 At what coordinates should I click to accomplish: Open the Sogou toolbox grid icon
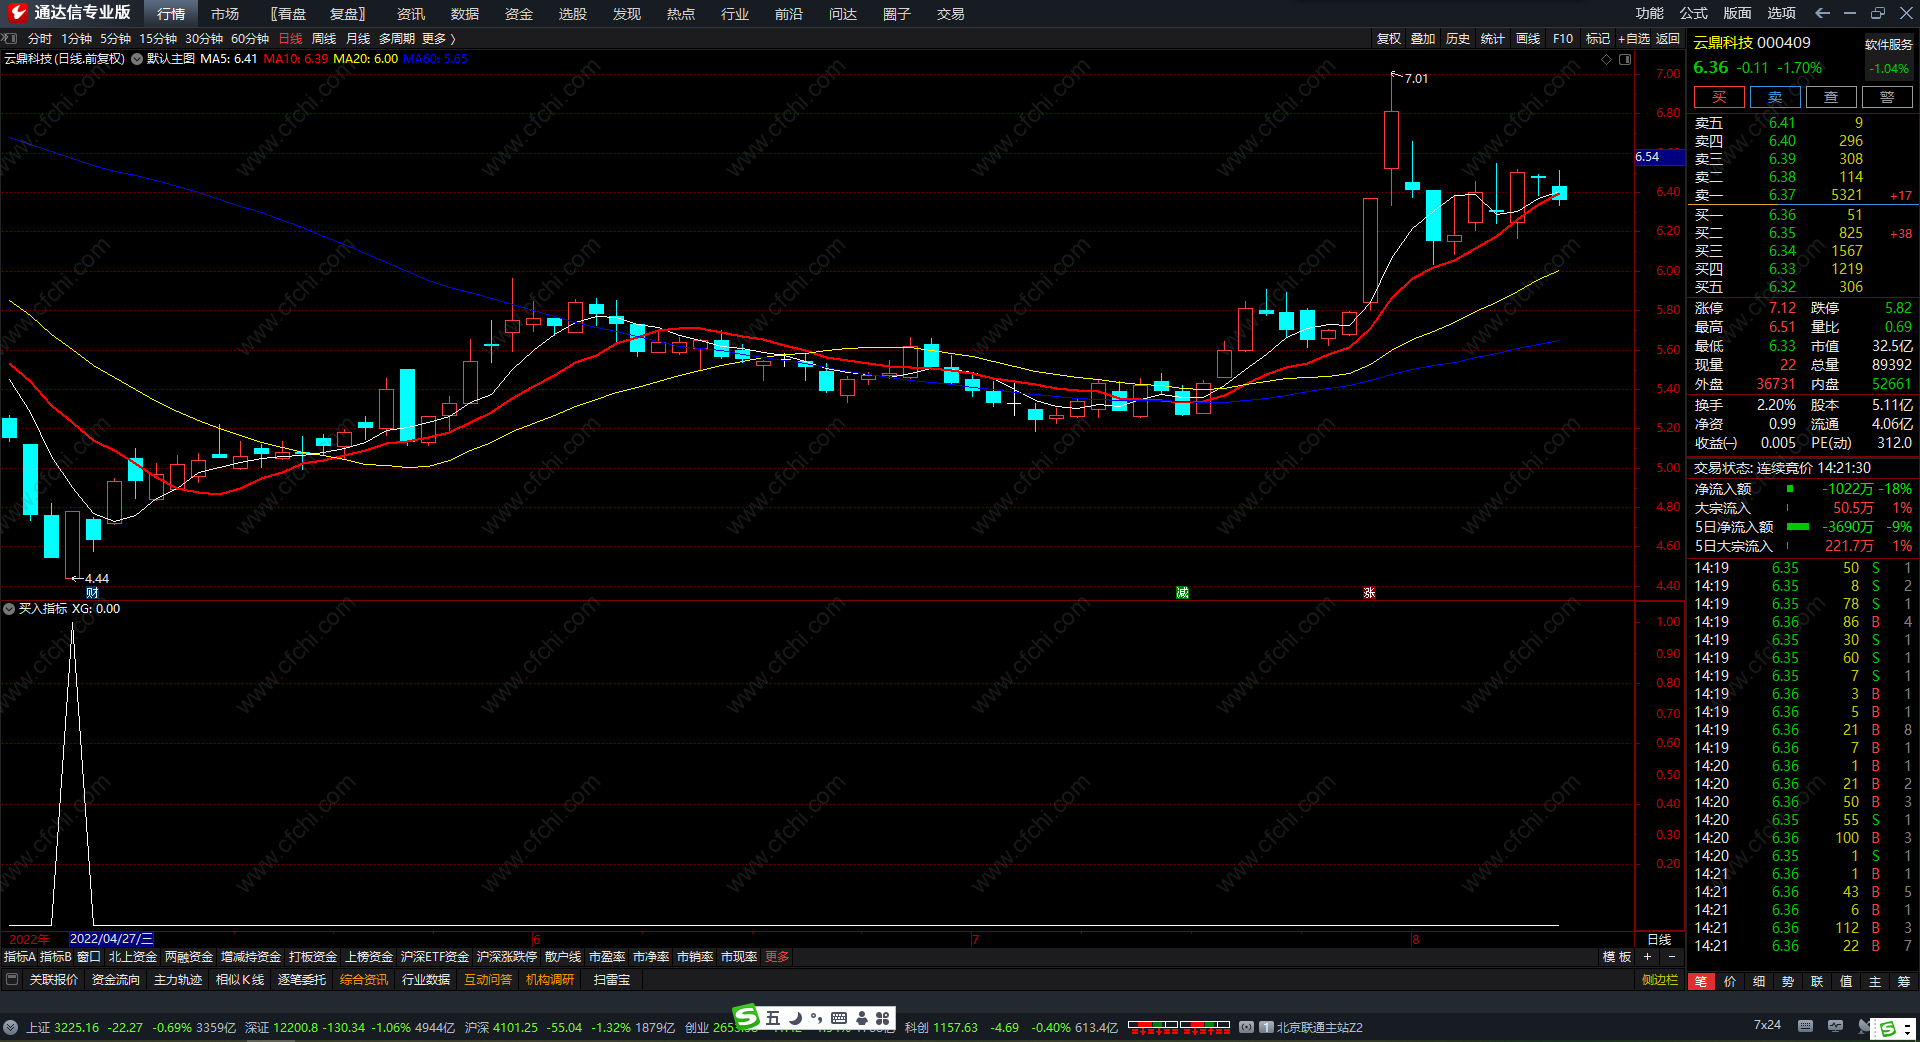pyautogui.click(x=882, y=1018)
